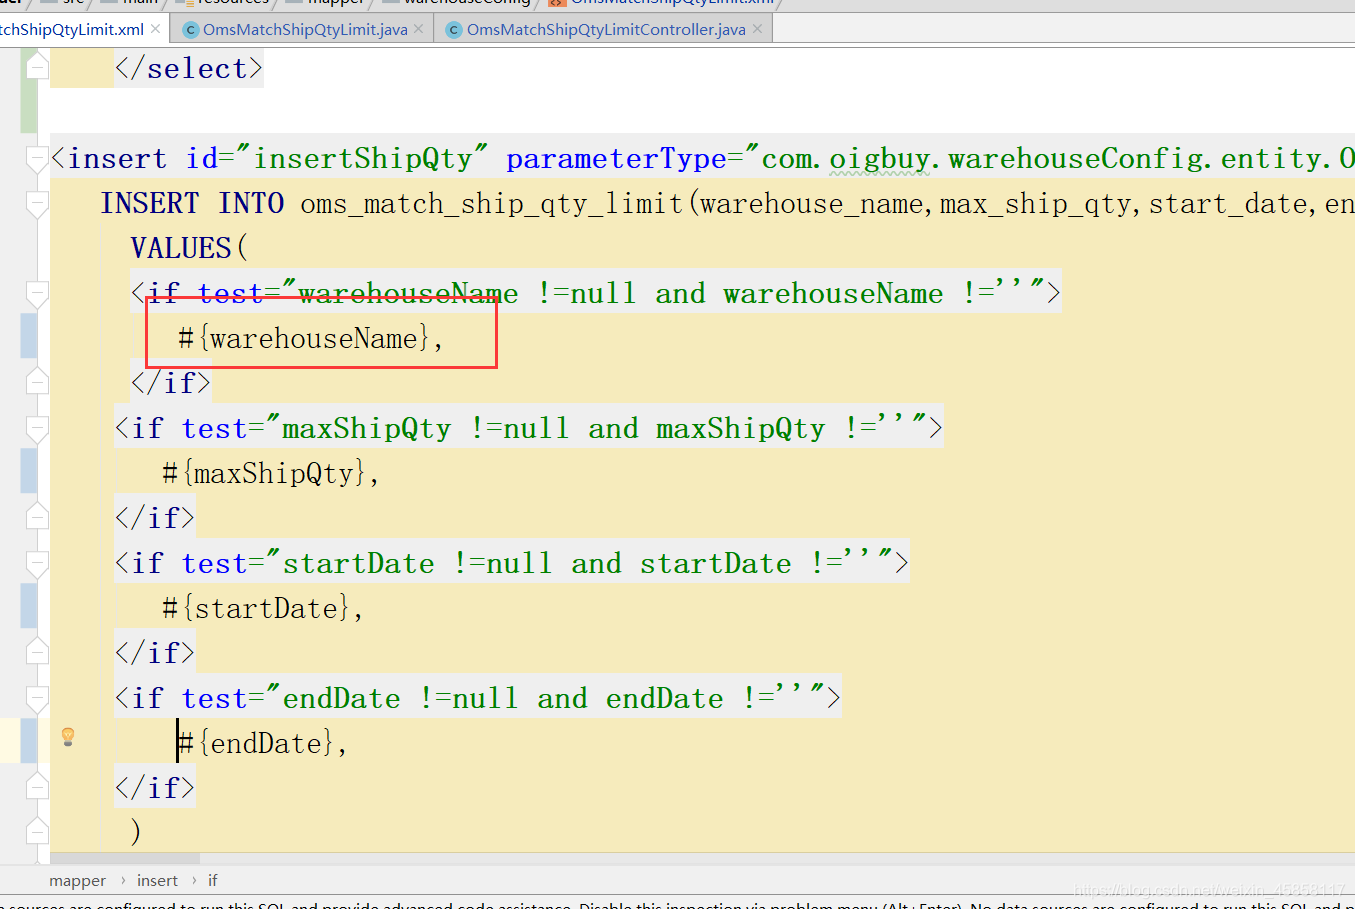1355x909 pixels.
Task: Click the max_ship_qty column name
Action: (x=1035, y=203)
